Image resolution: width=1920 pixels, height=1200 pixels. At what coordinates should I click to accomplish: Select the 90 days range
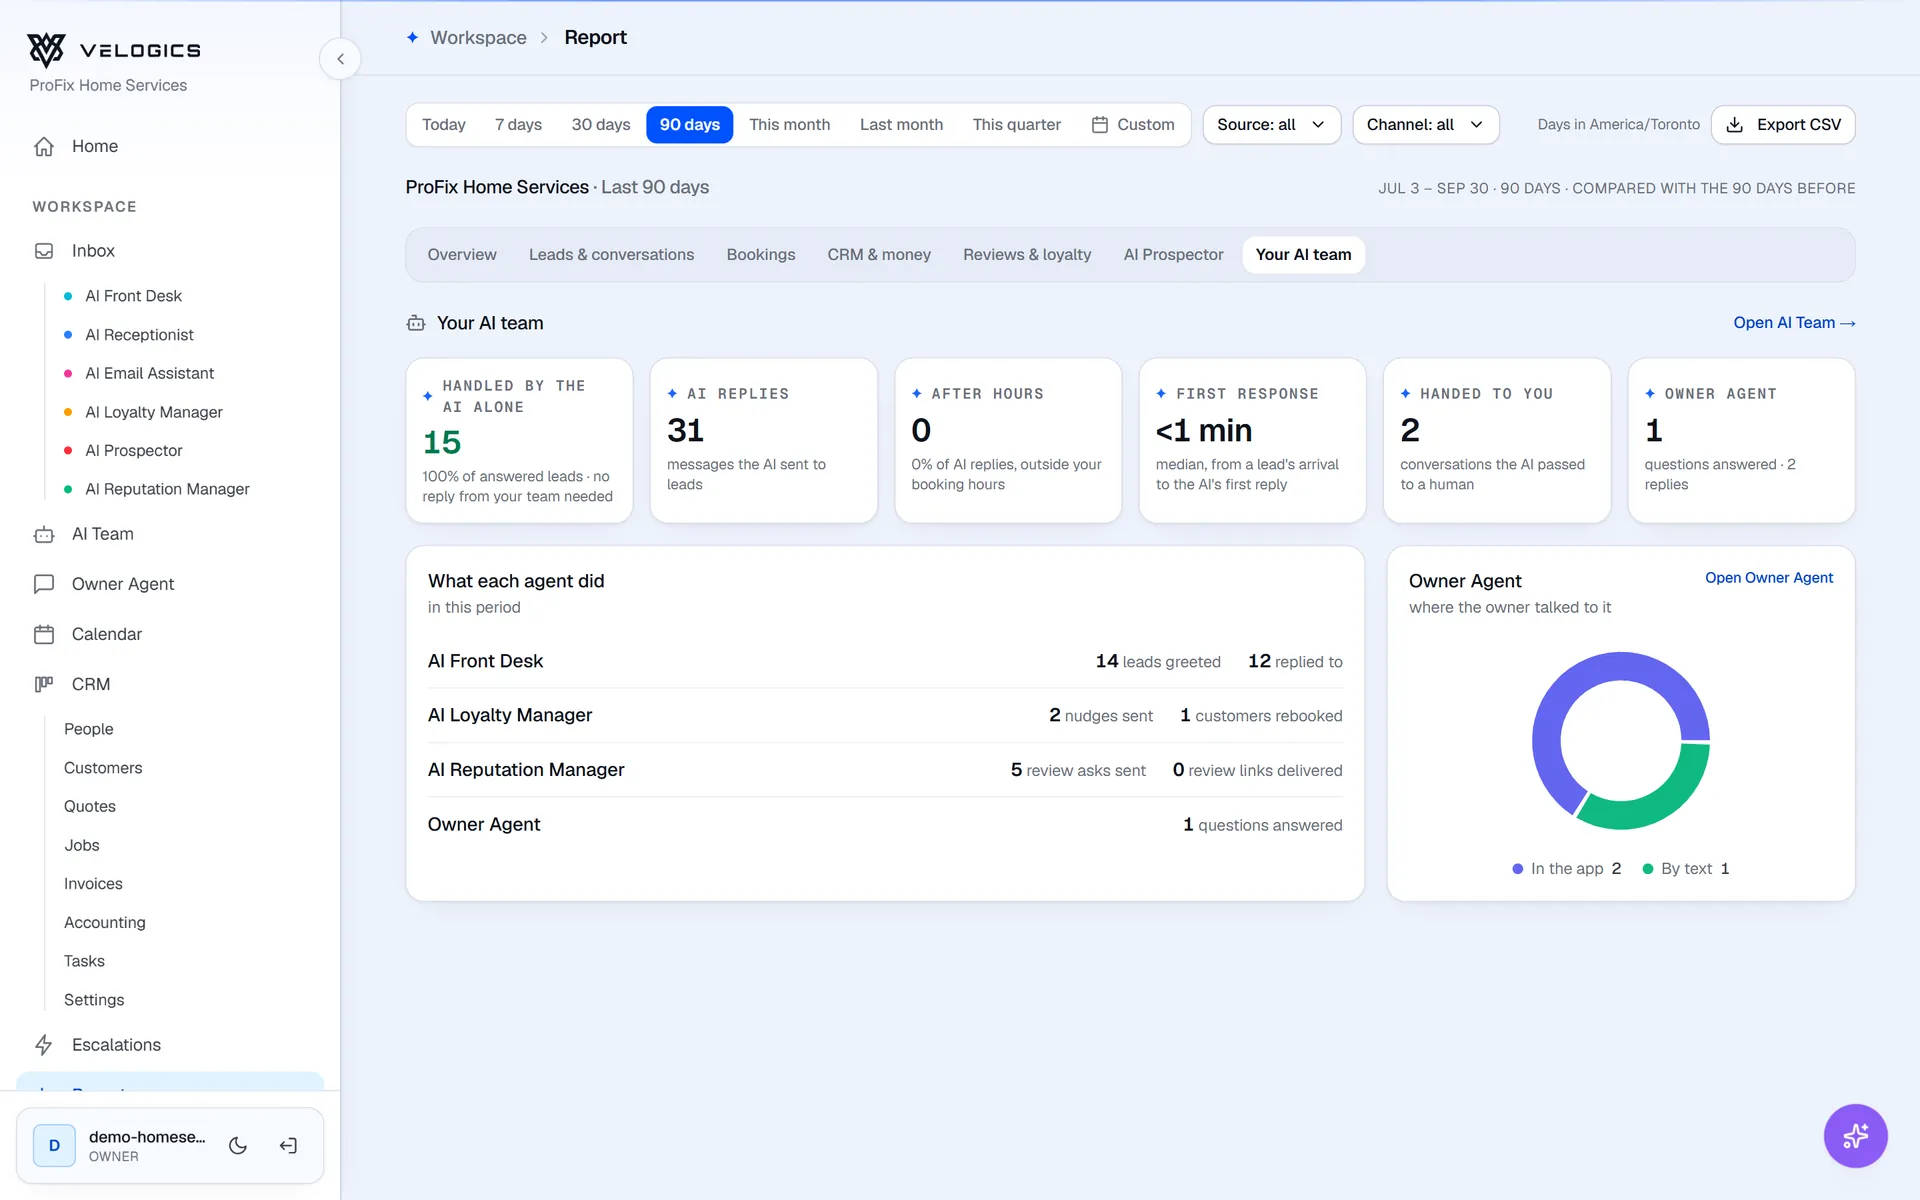690,125
